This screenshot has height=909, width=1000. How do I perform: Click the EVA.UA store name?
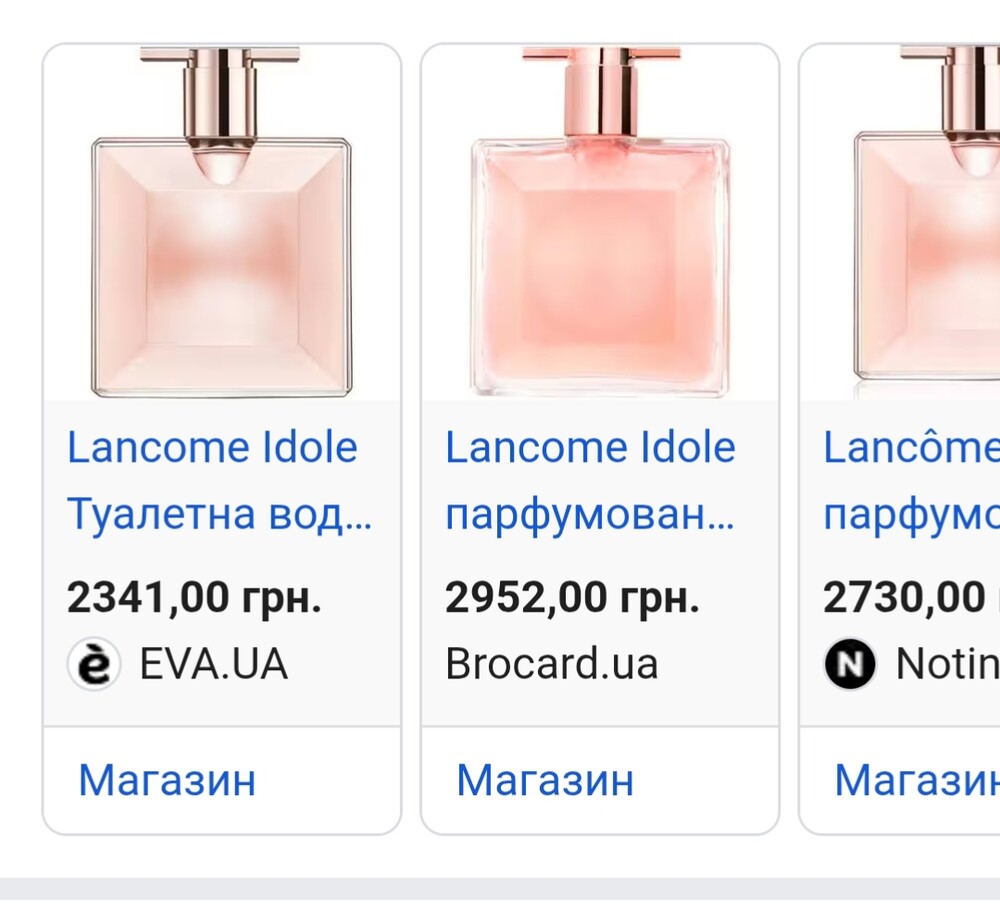pyautogui.click(x=214, y=665)
